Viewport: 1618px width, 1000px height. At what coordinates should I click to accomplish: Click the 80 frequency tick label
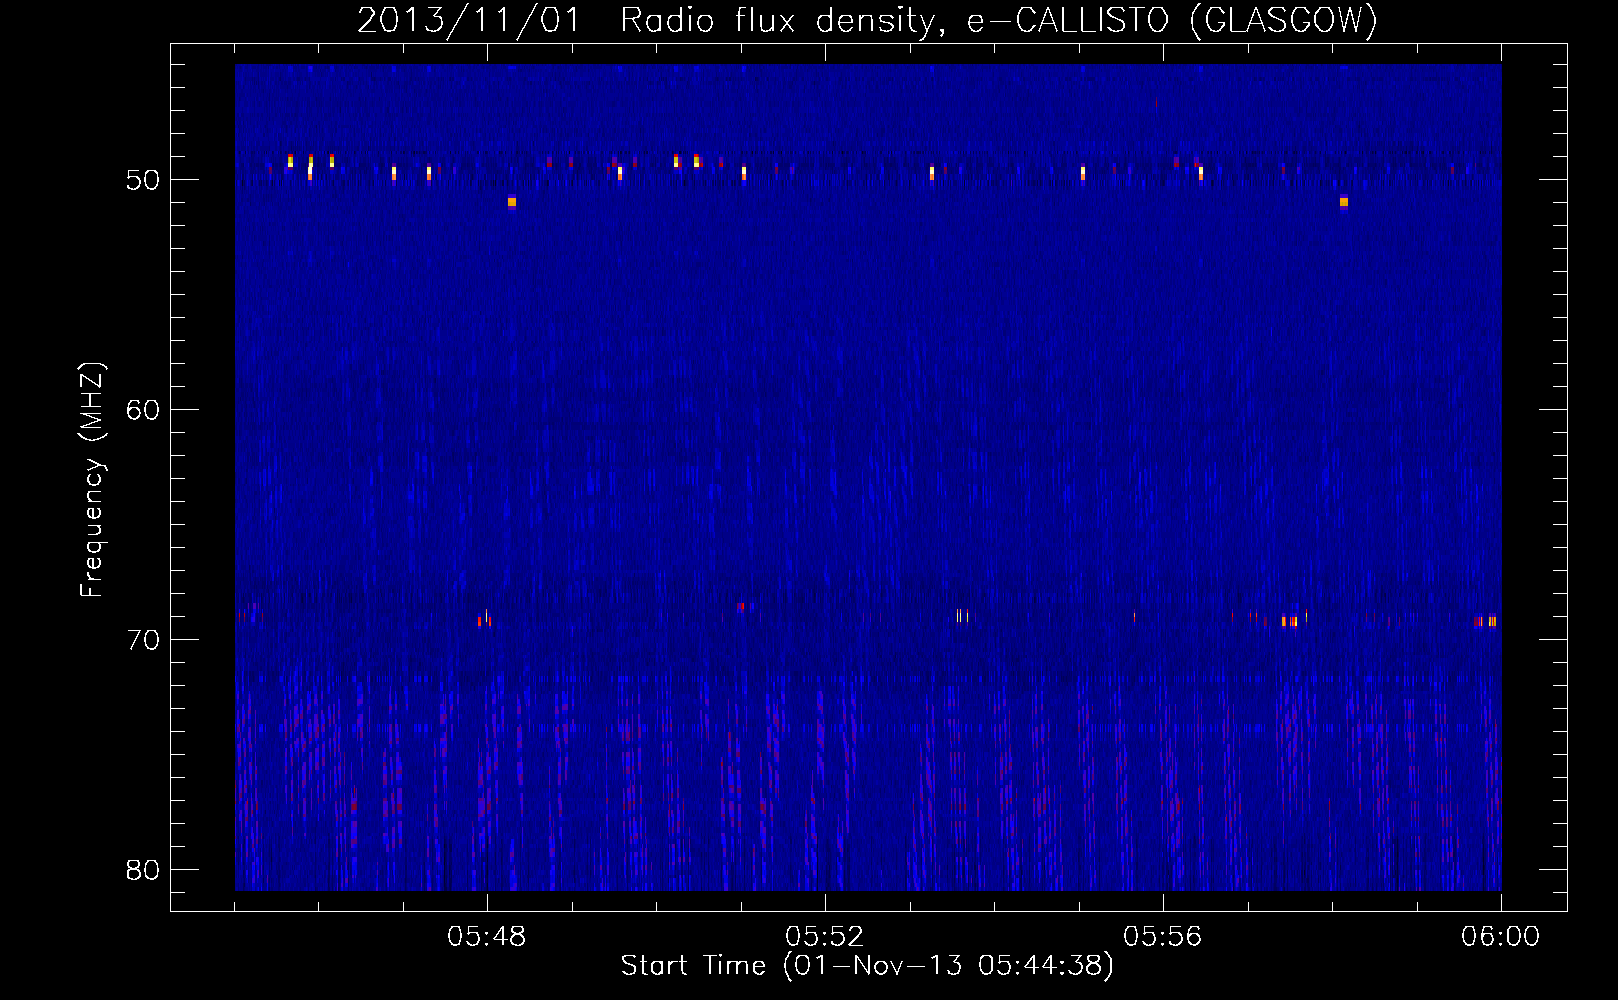click(x=144, y=870)
